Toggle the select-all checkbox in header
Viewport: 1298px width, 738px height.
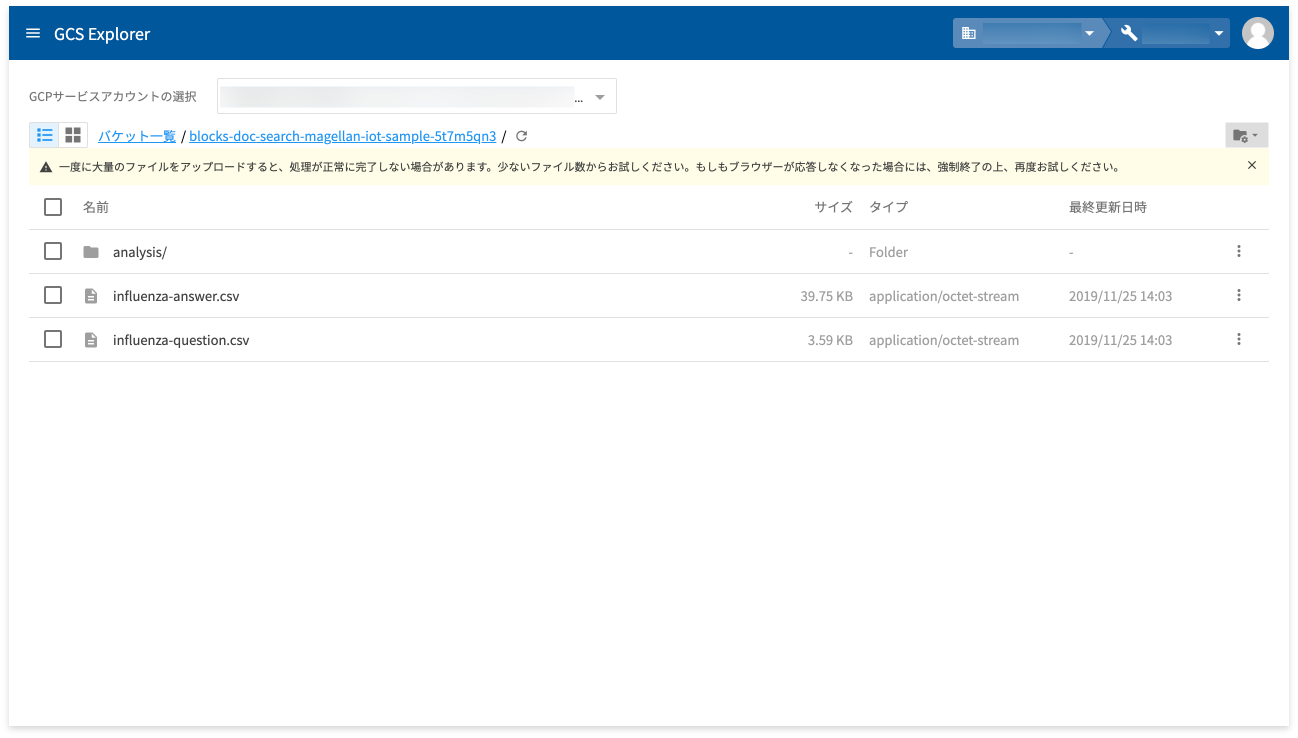click(53, 207)
